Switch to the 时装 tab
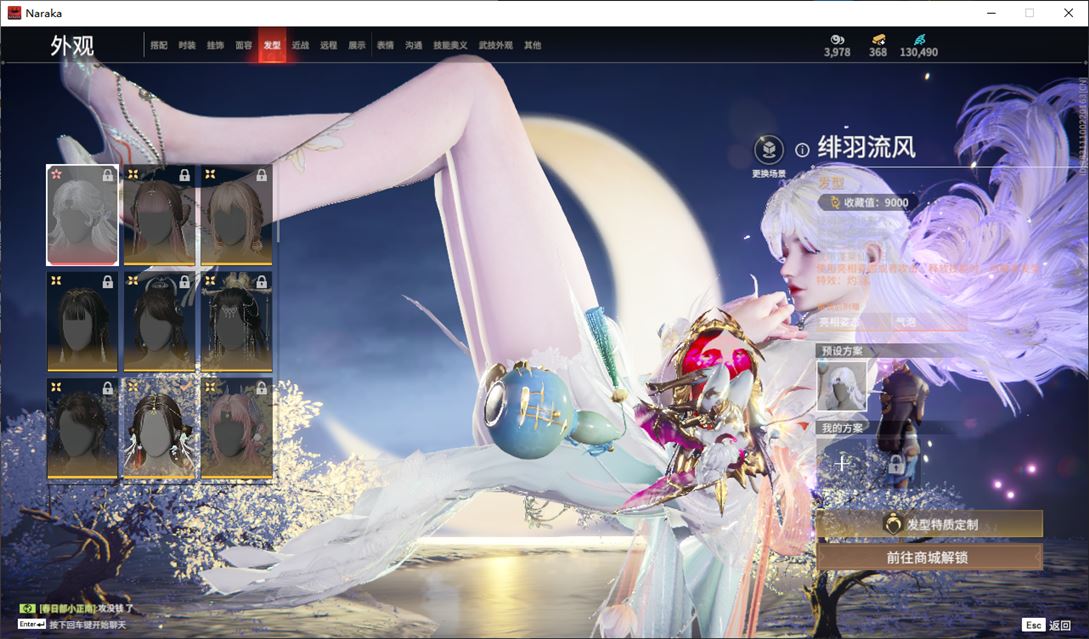The image size is (1089, 639). pyautogui.click(x=187, y=45)
